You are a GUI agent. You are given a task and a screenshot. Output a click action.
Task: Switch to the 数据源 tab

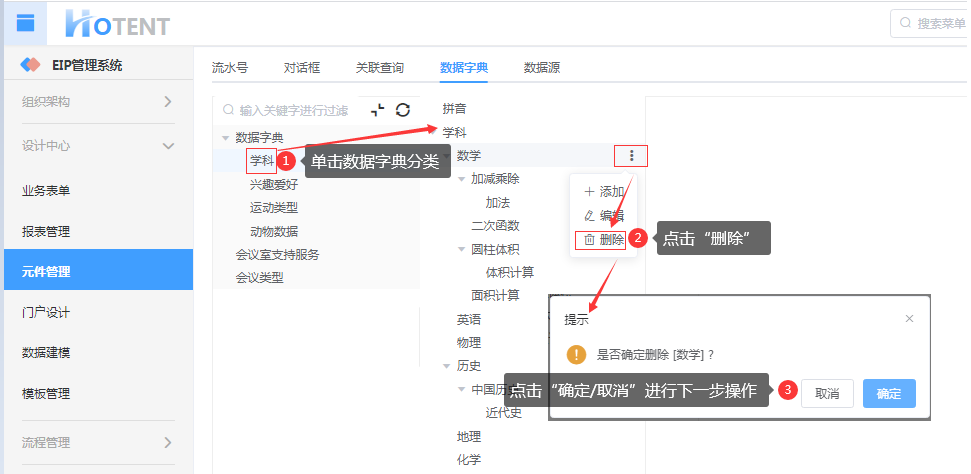[542, 68]
